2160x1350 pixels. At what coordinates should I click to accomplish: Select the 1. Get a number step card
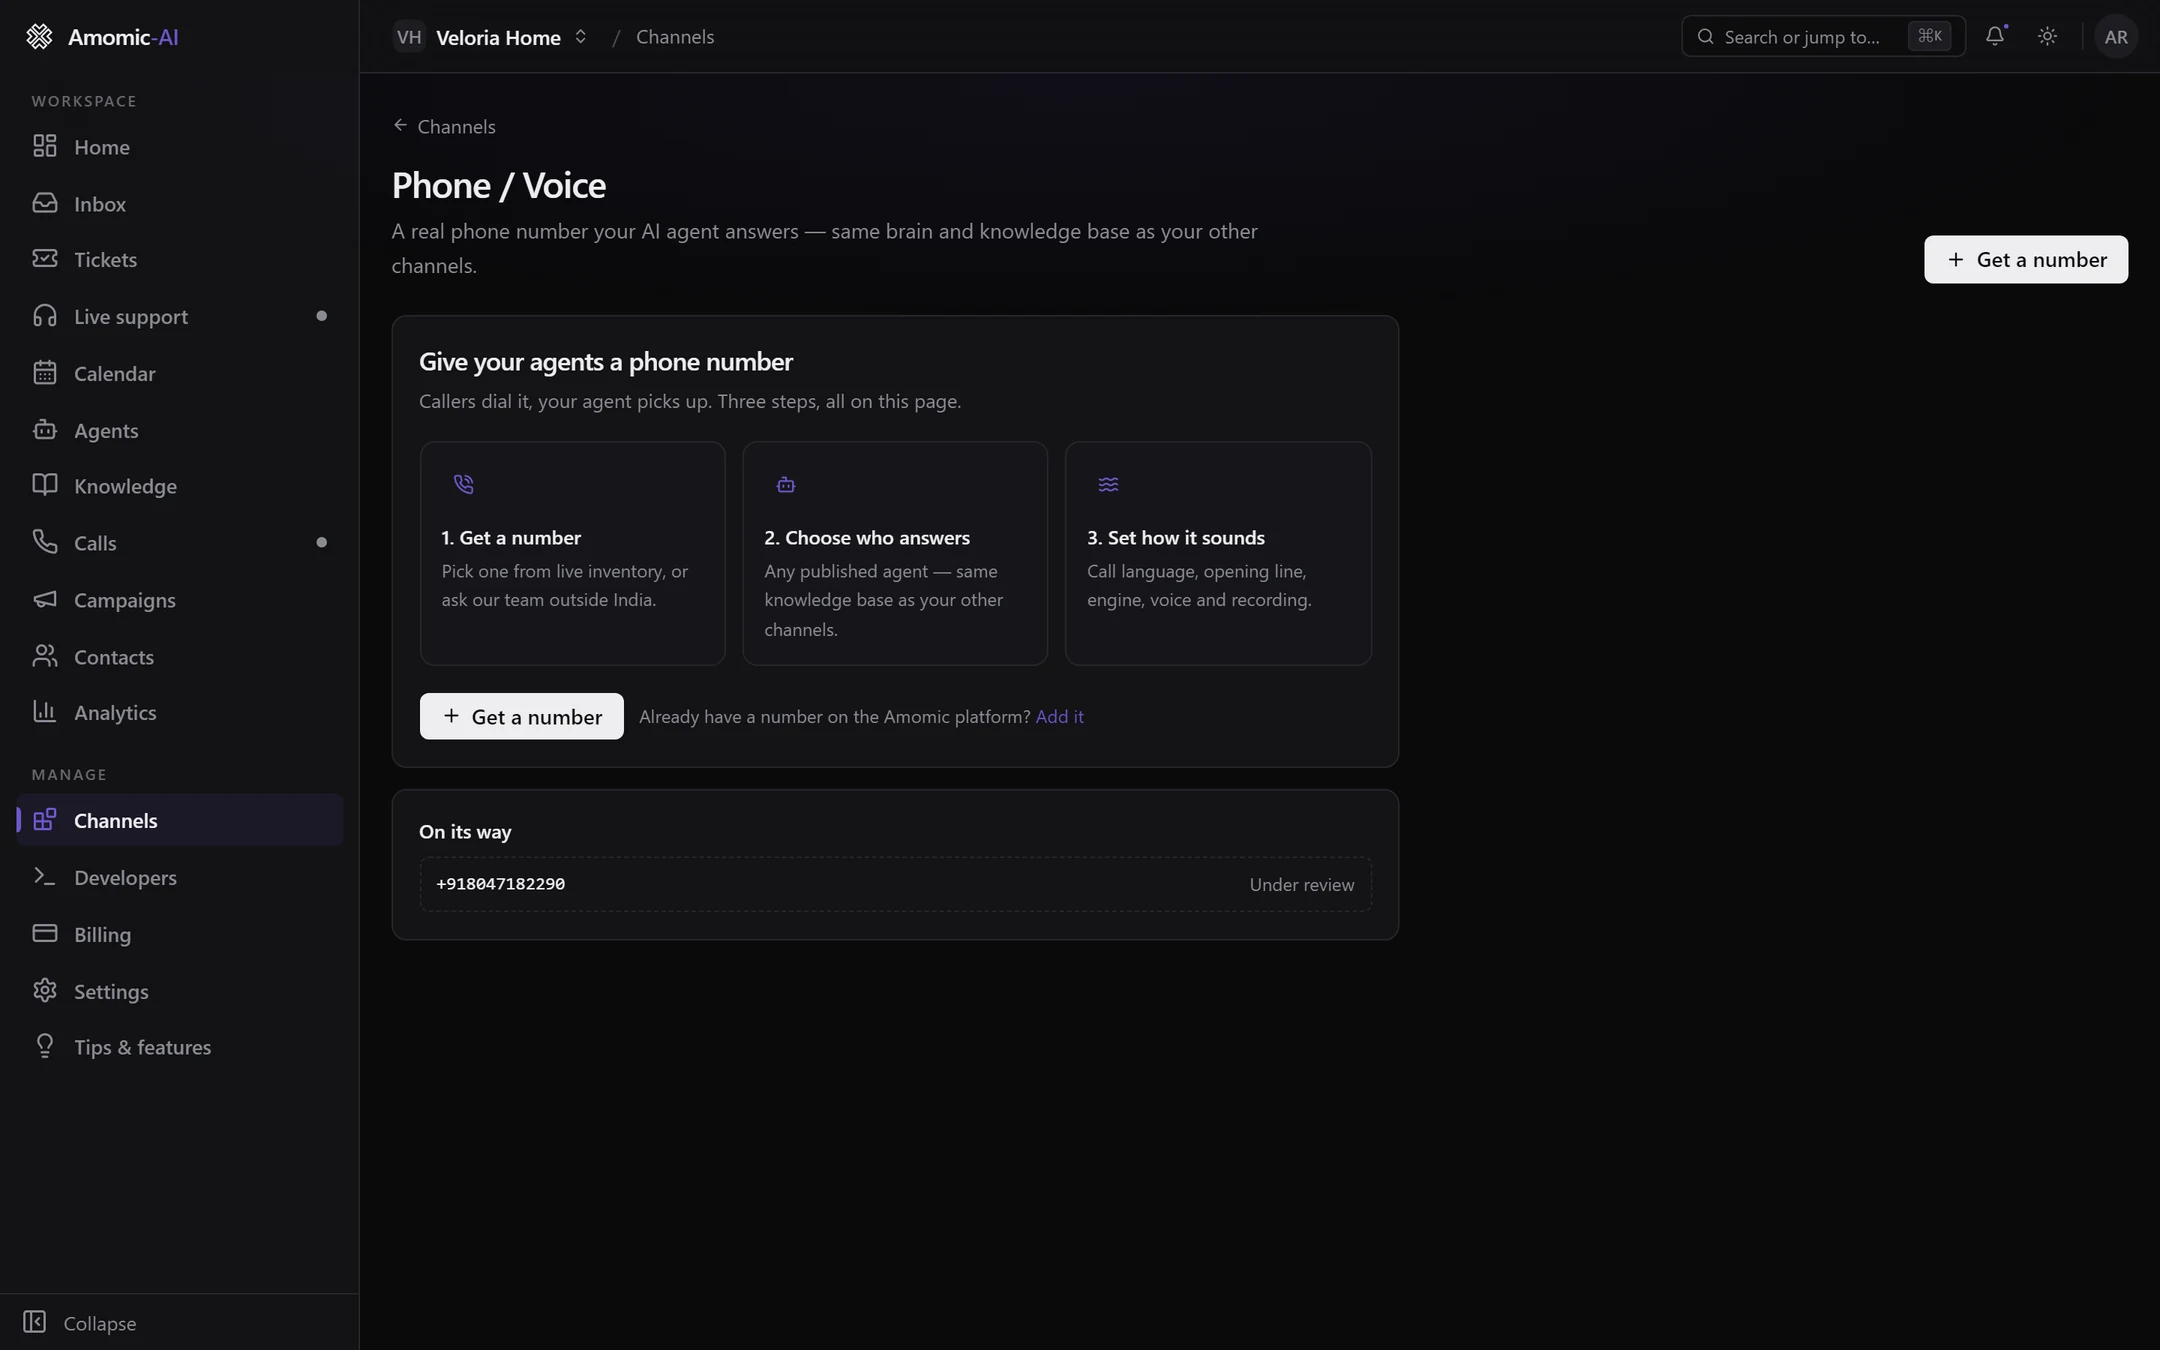pyautogui.click(x=572, y=554)
